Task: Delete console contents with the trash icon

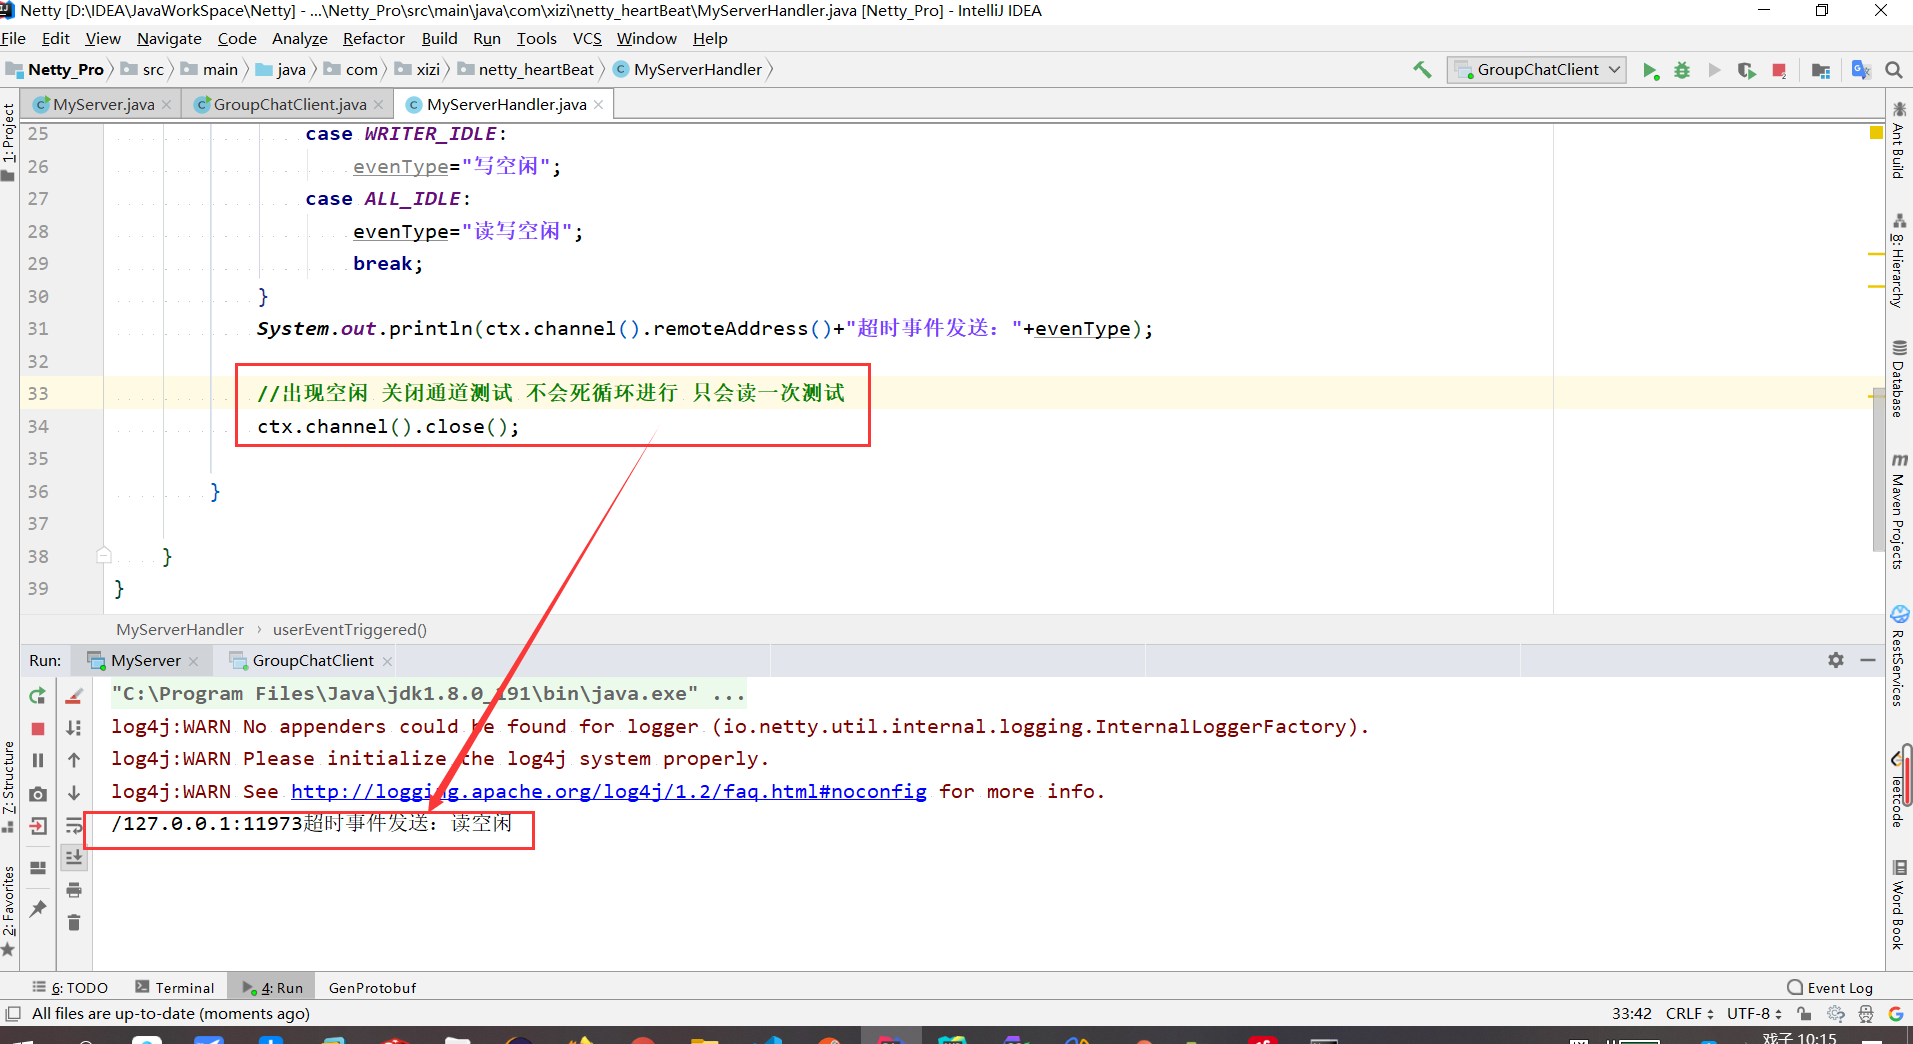Action: [x=74, y=922]
